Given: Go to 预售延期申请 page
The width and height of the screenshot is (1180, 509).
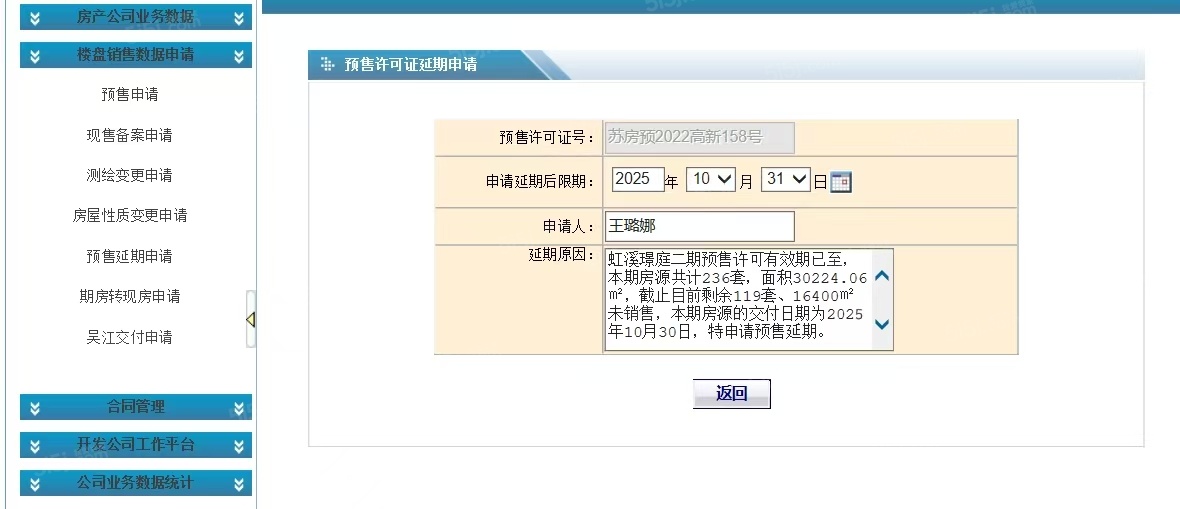Looking at the screenshot, I should 129,256.
